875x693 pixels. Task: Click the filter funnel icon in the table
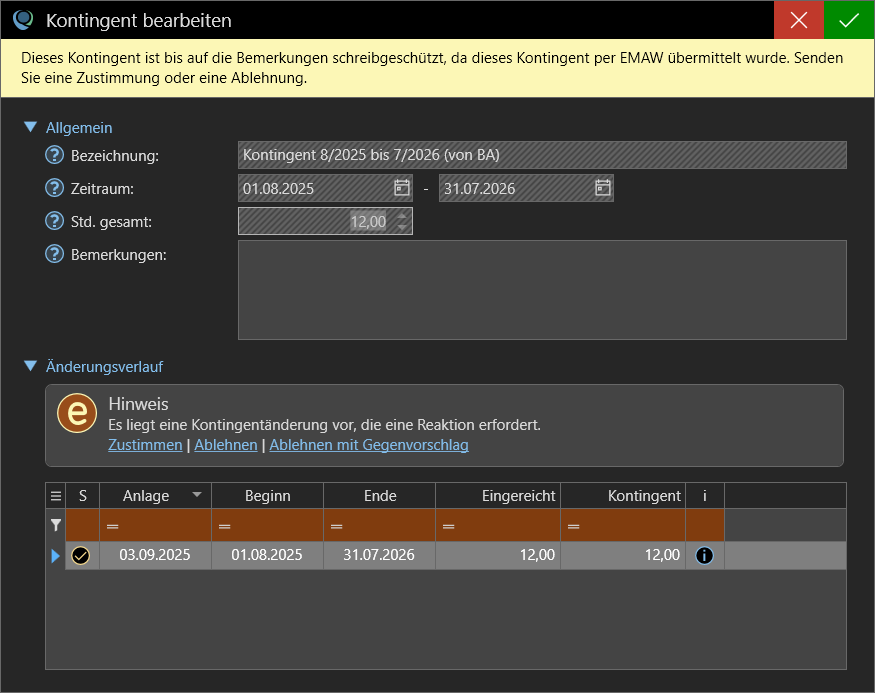pyautogui.click(x=56, y=524)
